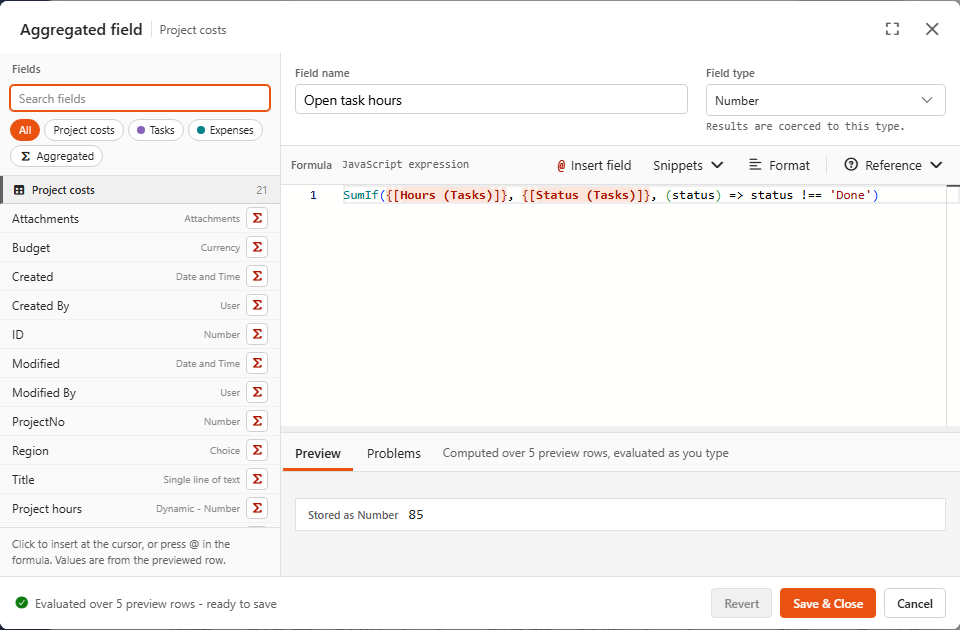Click the sigma icon beside Created By

pos(257,306)
